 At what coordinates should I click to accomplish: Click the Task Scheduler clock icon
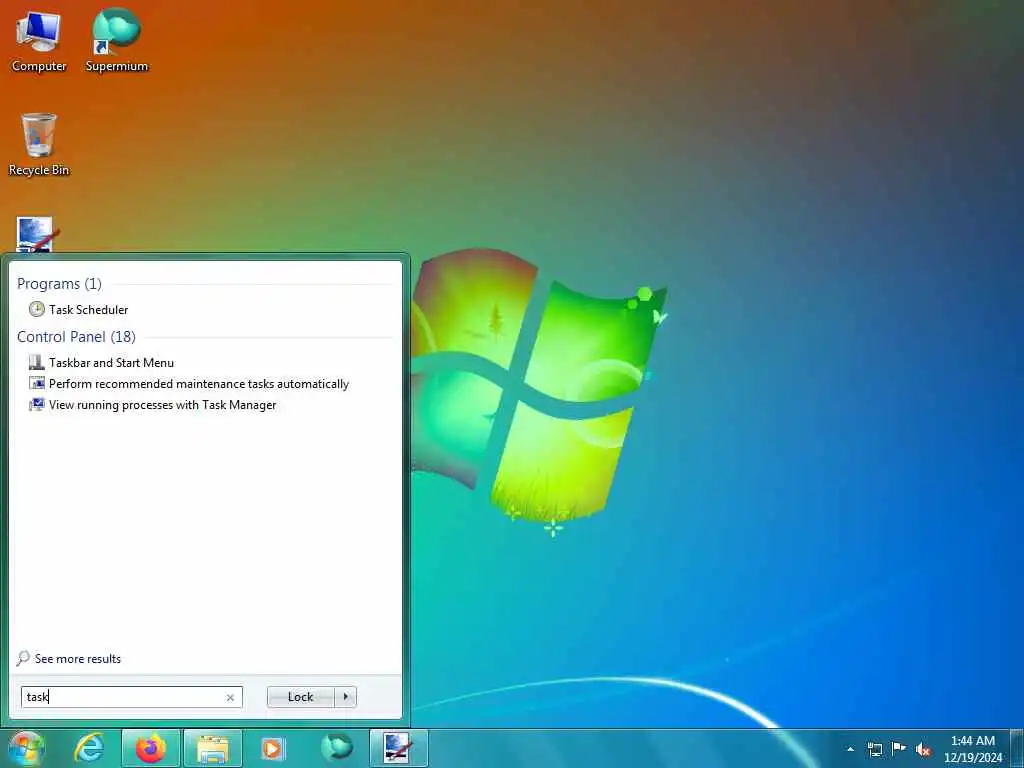point(37,309)
